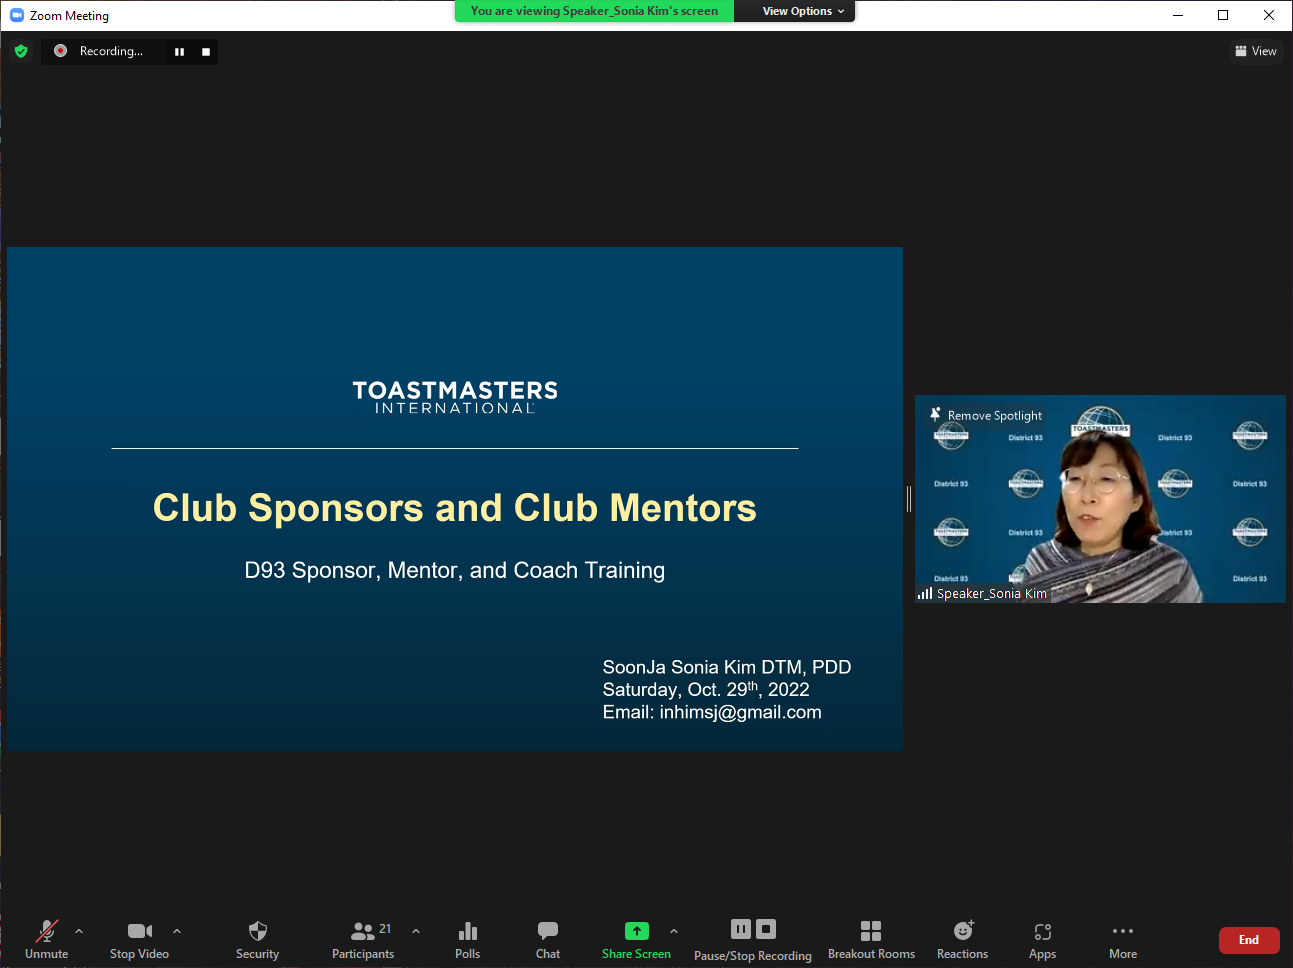Expand caret next to Participants
Screen dimensions: 1293x968
[416, 931]
